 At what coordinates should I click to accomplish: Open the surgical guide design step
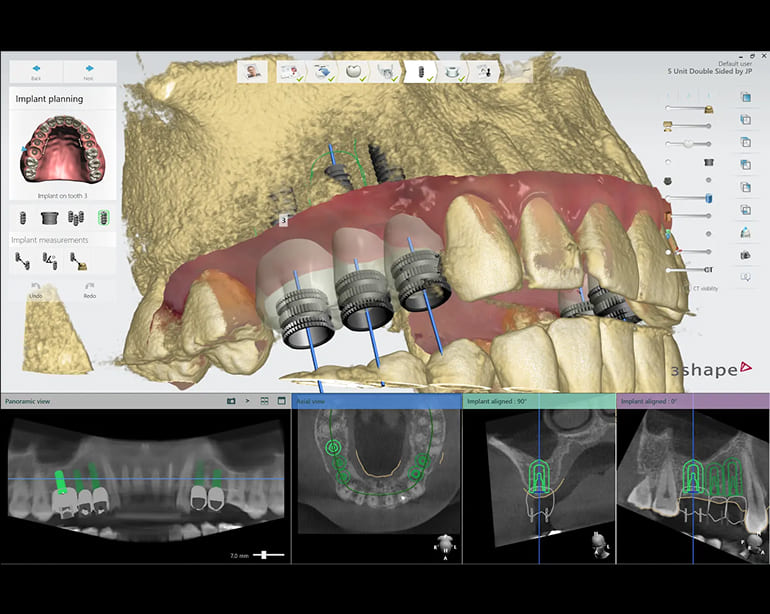tap(485, 72)
